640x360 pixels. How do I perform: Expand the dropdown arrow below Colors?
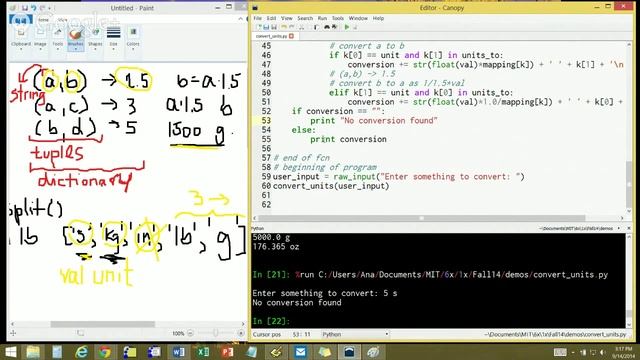coord(133,49)
